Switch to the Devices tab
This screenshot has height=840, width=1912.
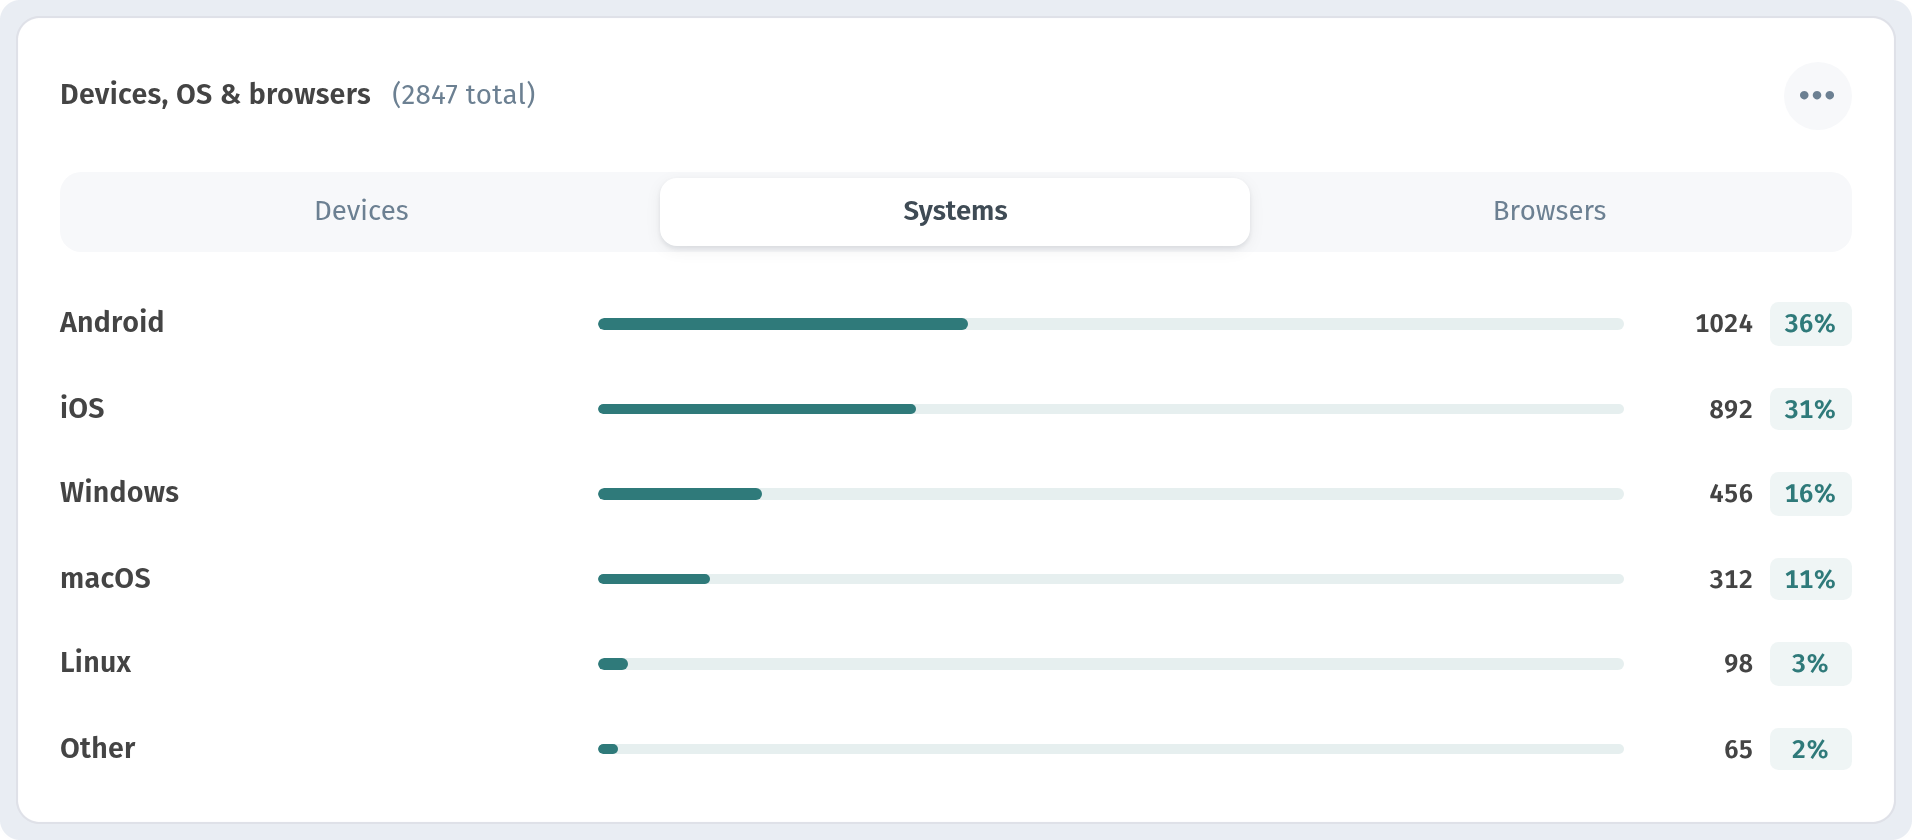(x=361, y=211)
